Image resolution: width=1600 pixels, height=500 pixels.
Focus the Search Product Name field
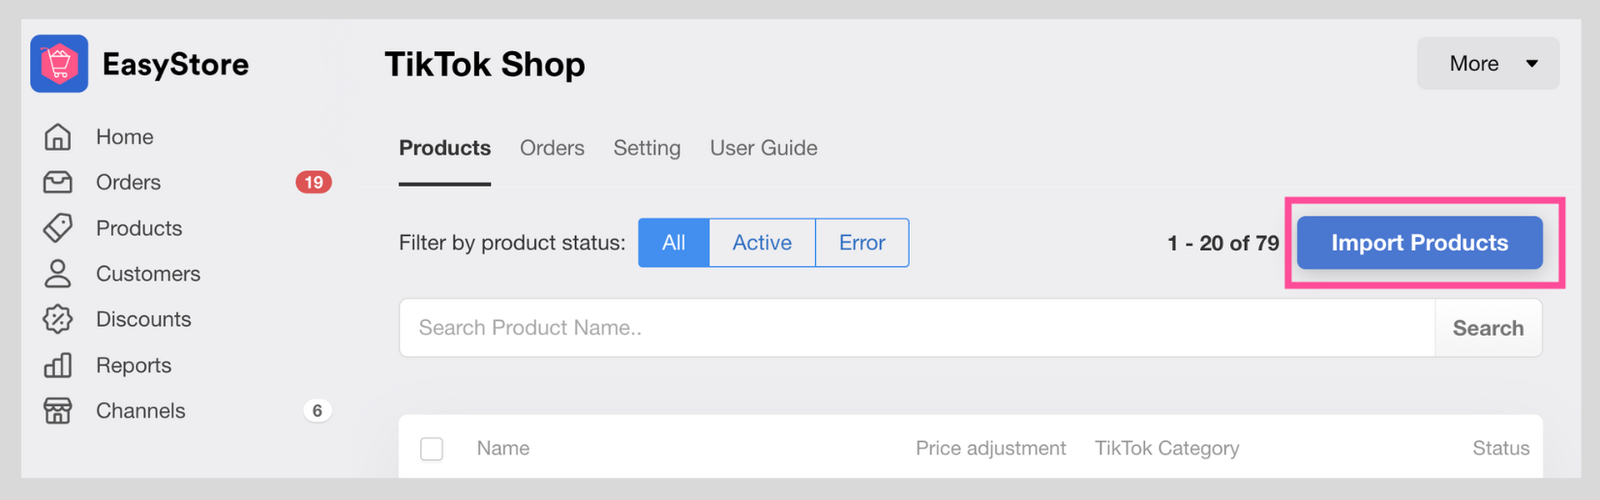[x=917, y=328]
